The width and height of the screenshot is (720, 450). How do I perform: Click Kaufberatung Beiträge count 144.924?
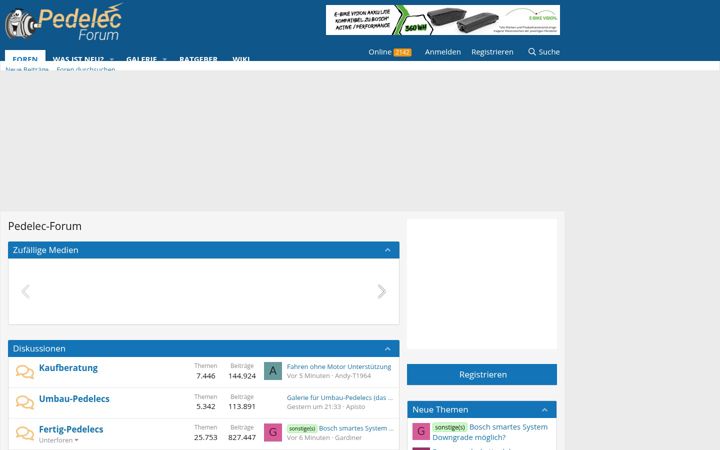242,376
